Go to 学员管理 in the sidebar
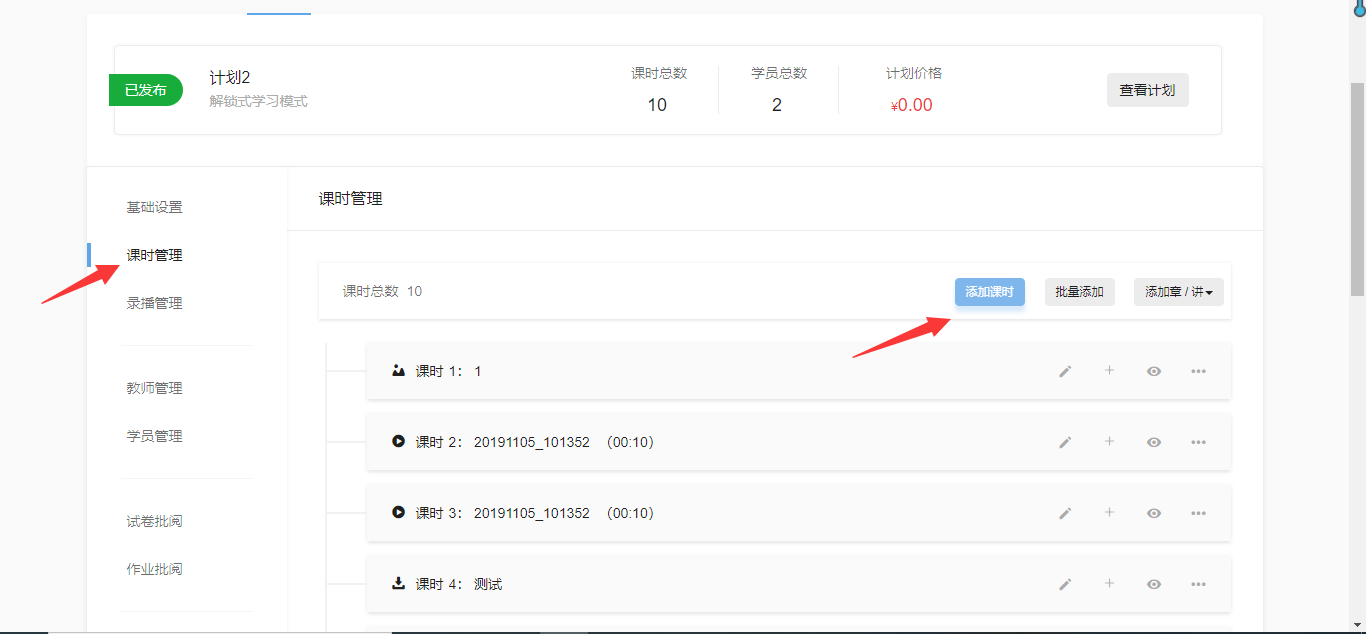 [154, 436]
